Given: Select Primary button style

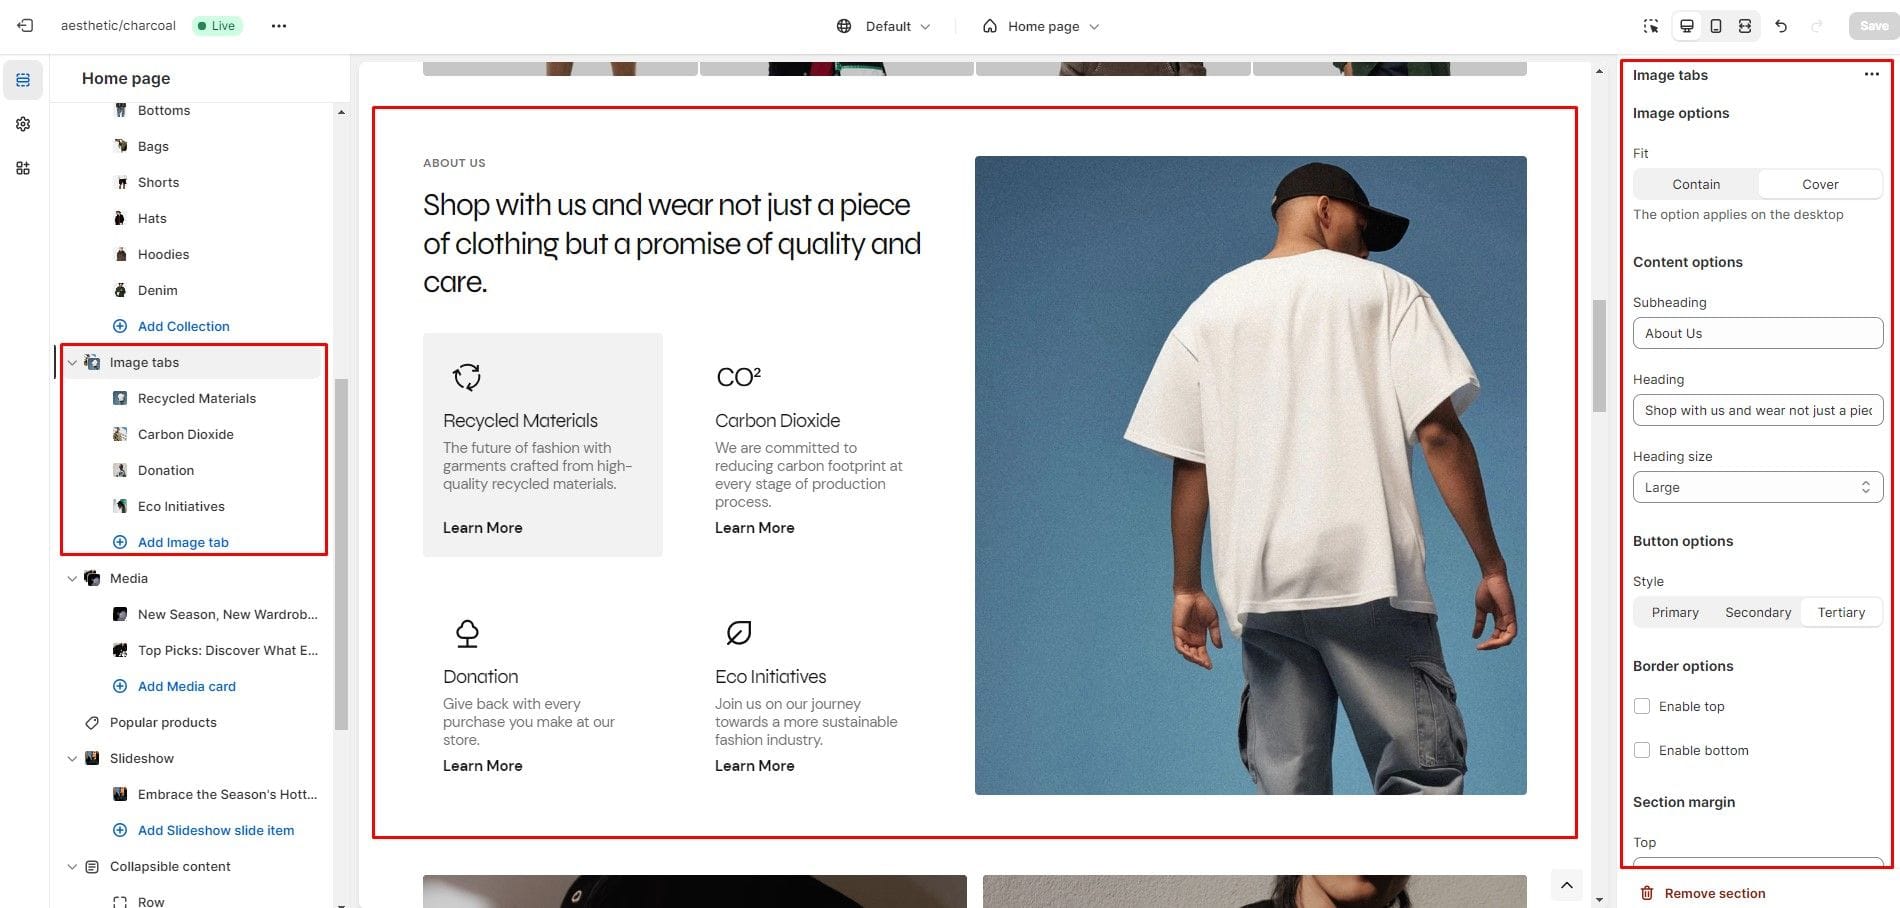Looking at the screenshot, I should click(x=1675, y=612).
